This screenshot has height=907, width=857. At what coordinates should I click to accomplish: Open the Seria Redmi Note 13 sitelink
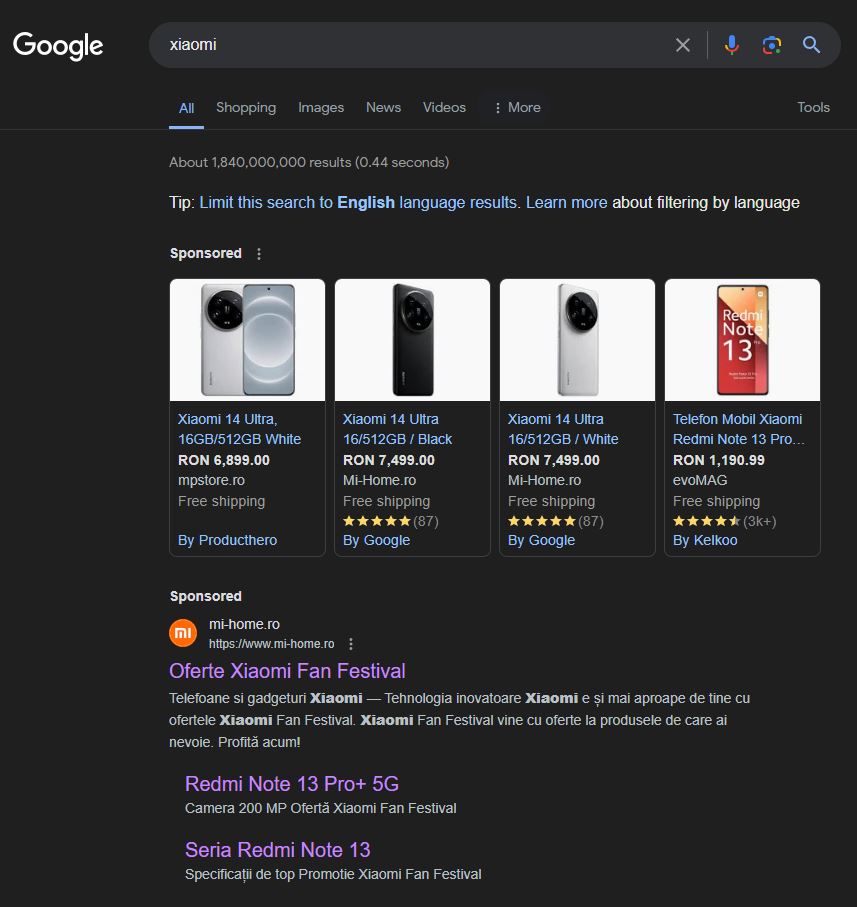click(278, 850)
